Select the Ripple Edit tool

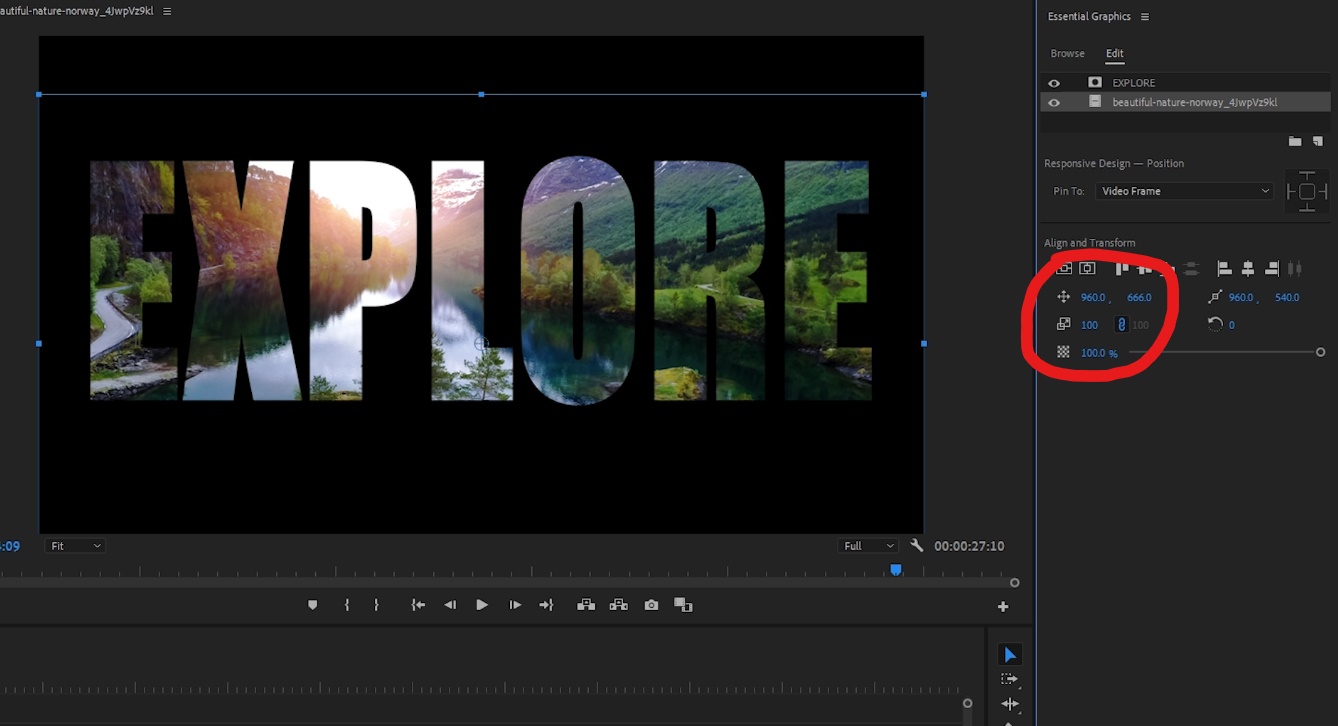1010,703
